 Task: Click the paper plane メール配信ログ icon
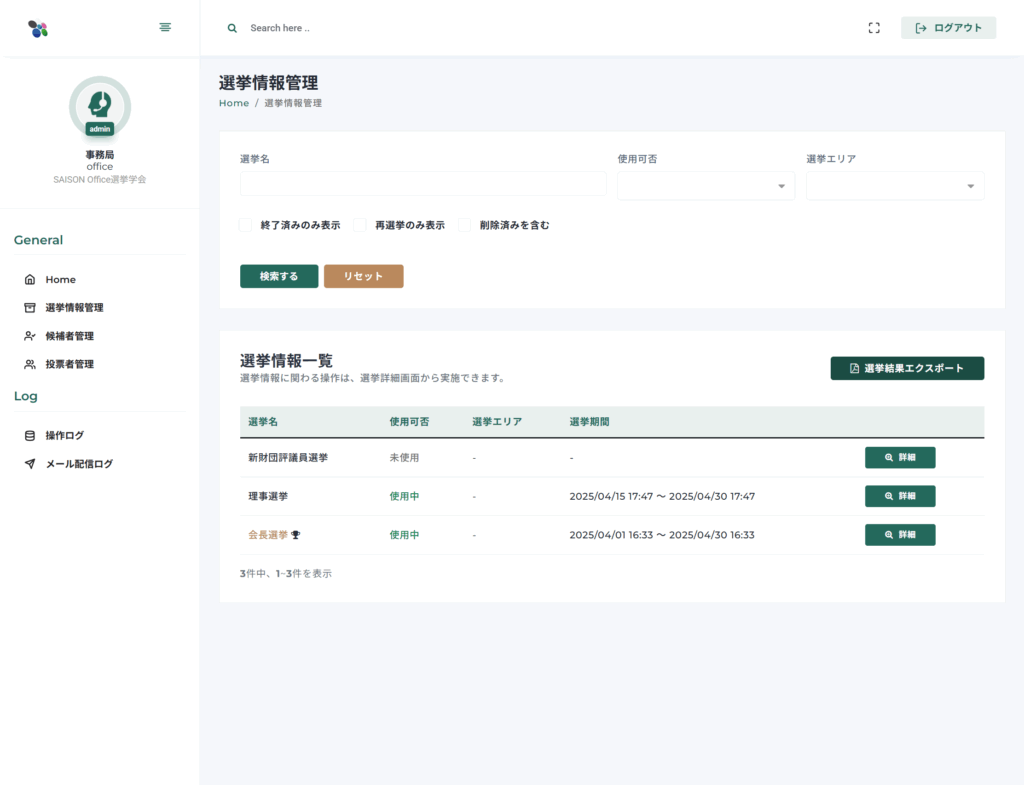pyautogui.click(x=30, y=464)
